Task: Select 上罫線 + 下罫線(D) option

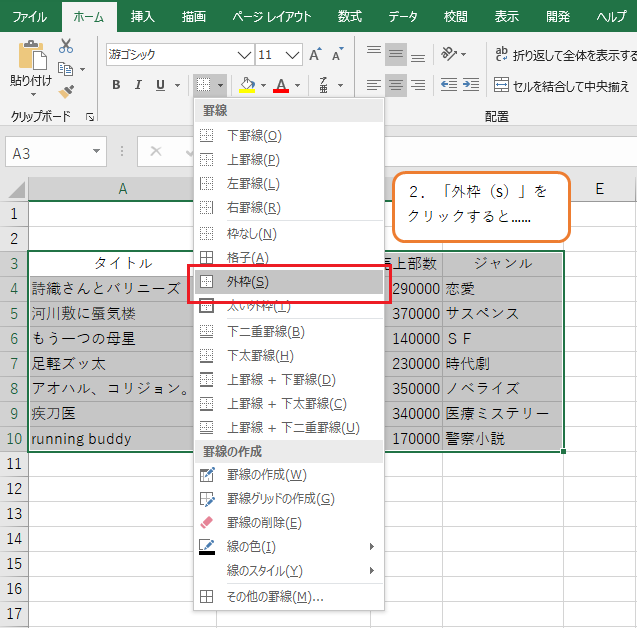Action: tap(289, 380)
